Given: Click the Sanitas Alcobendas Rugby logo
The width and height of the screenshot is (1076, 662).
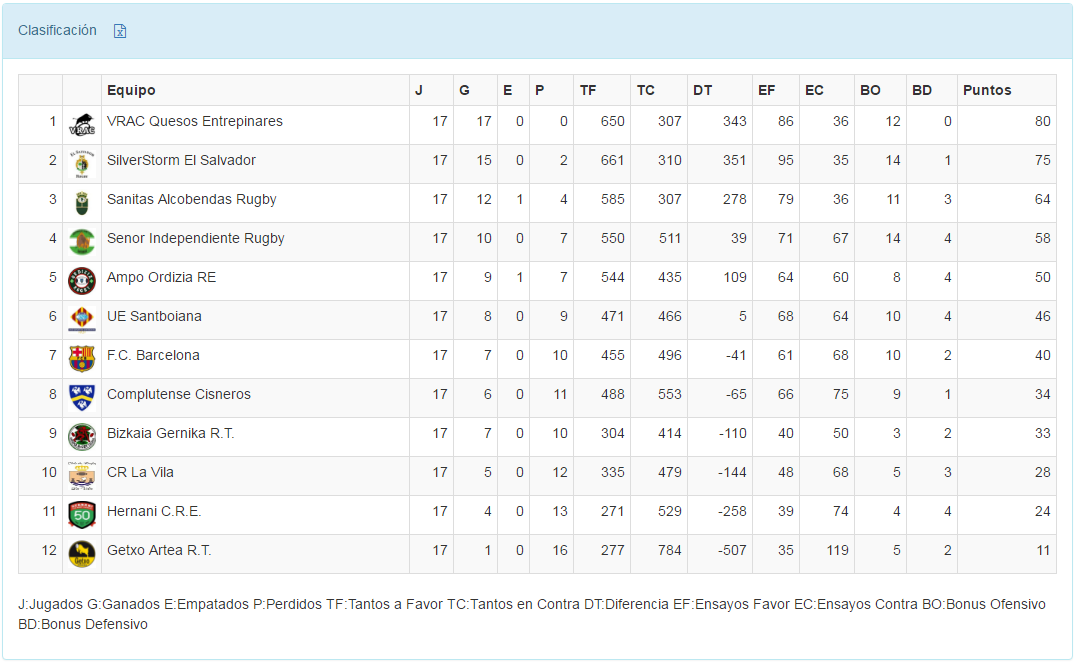Looking at the screenshot, I should (82, 203).
